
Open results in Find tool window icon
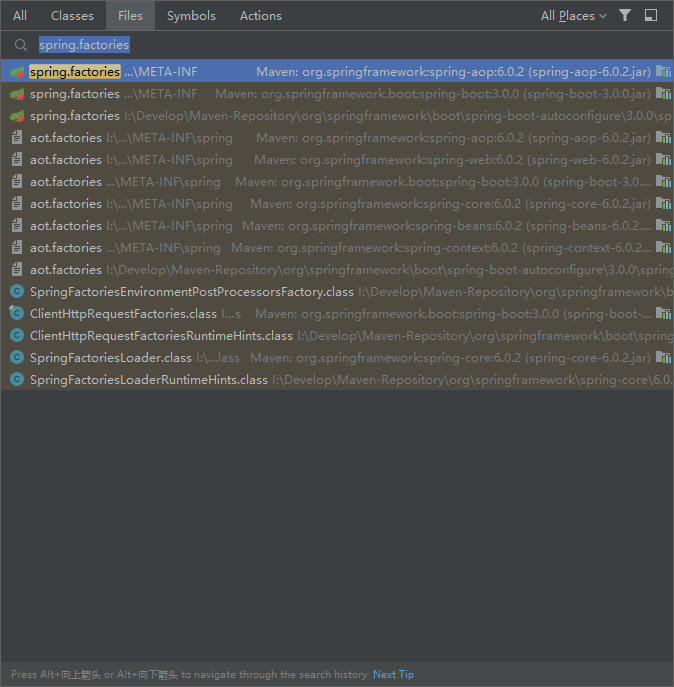point(651,15)
